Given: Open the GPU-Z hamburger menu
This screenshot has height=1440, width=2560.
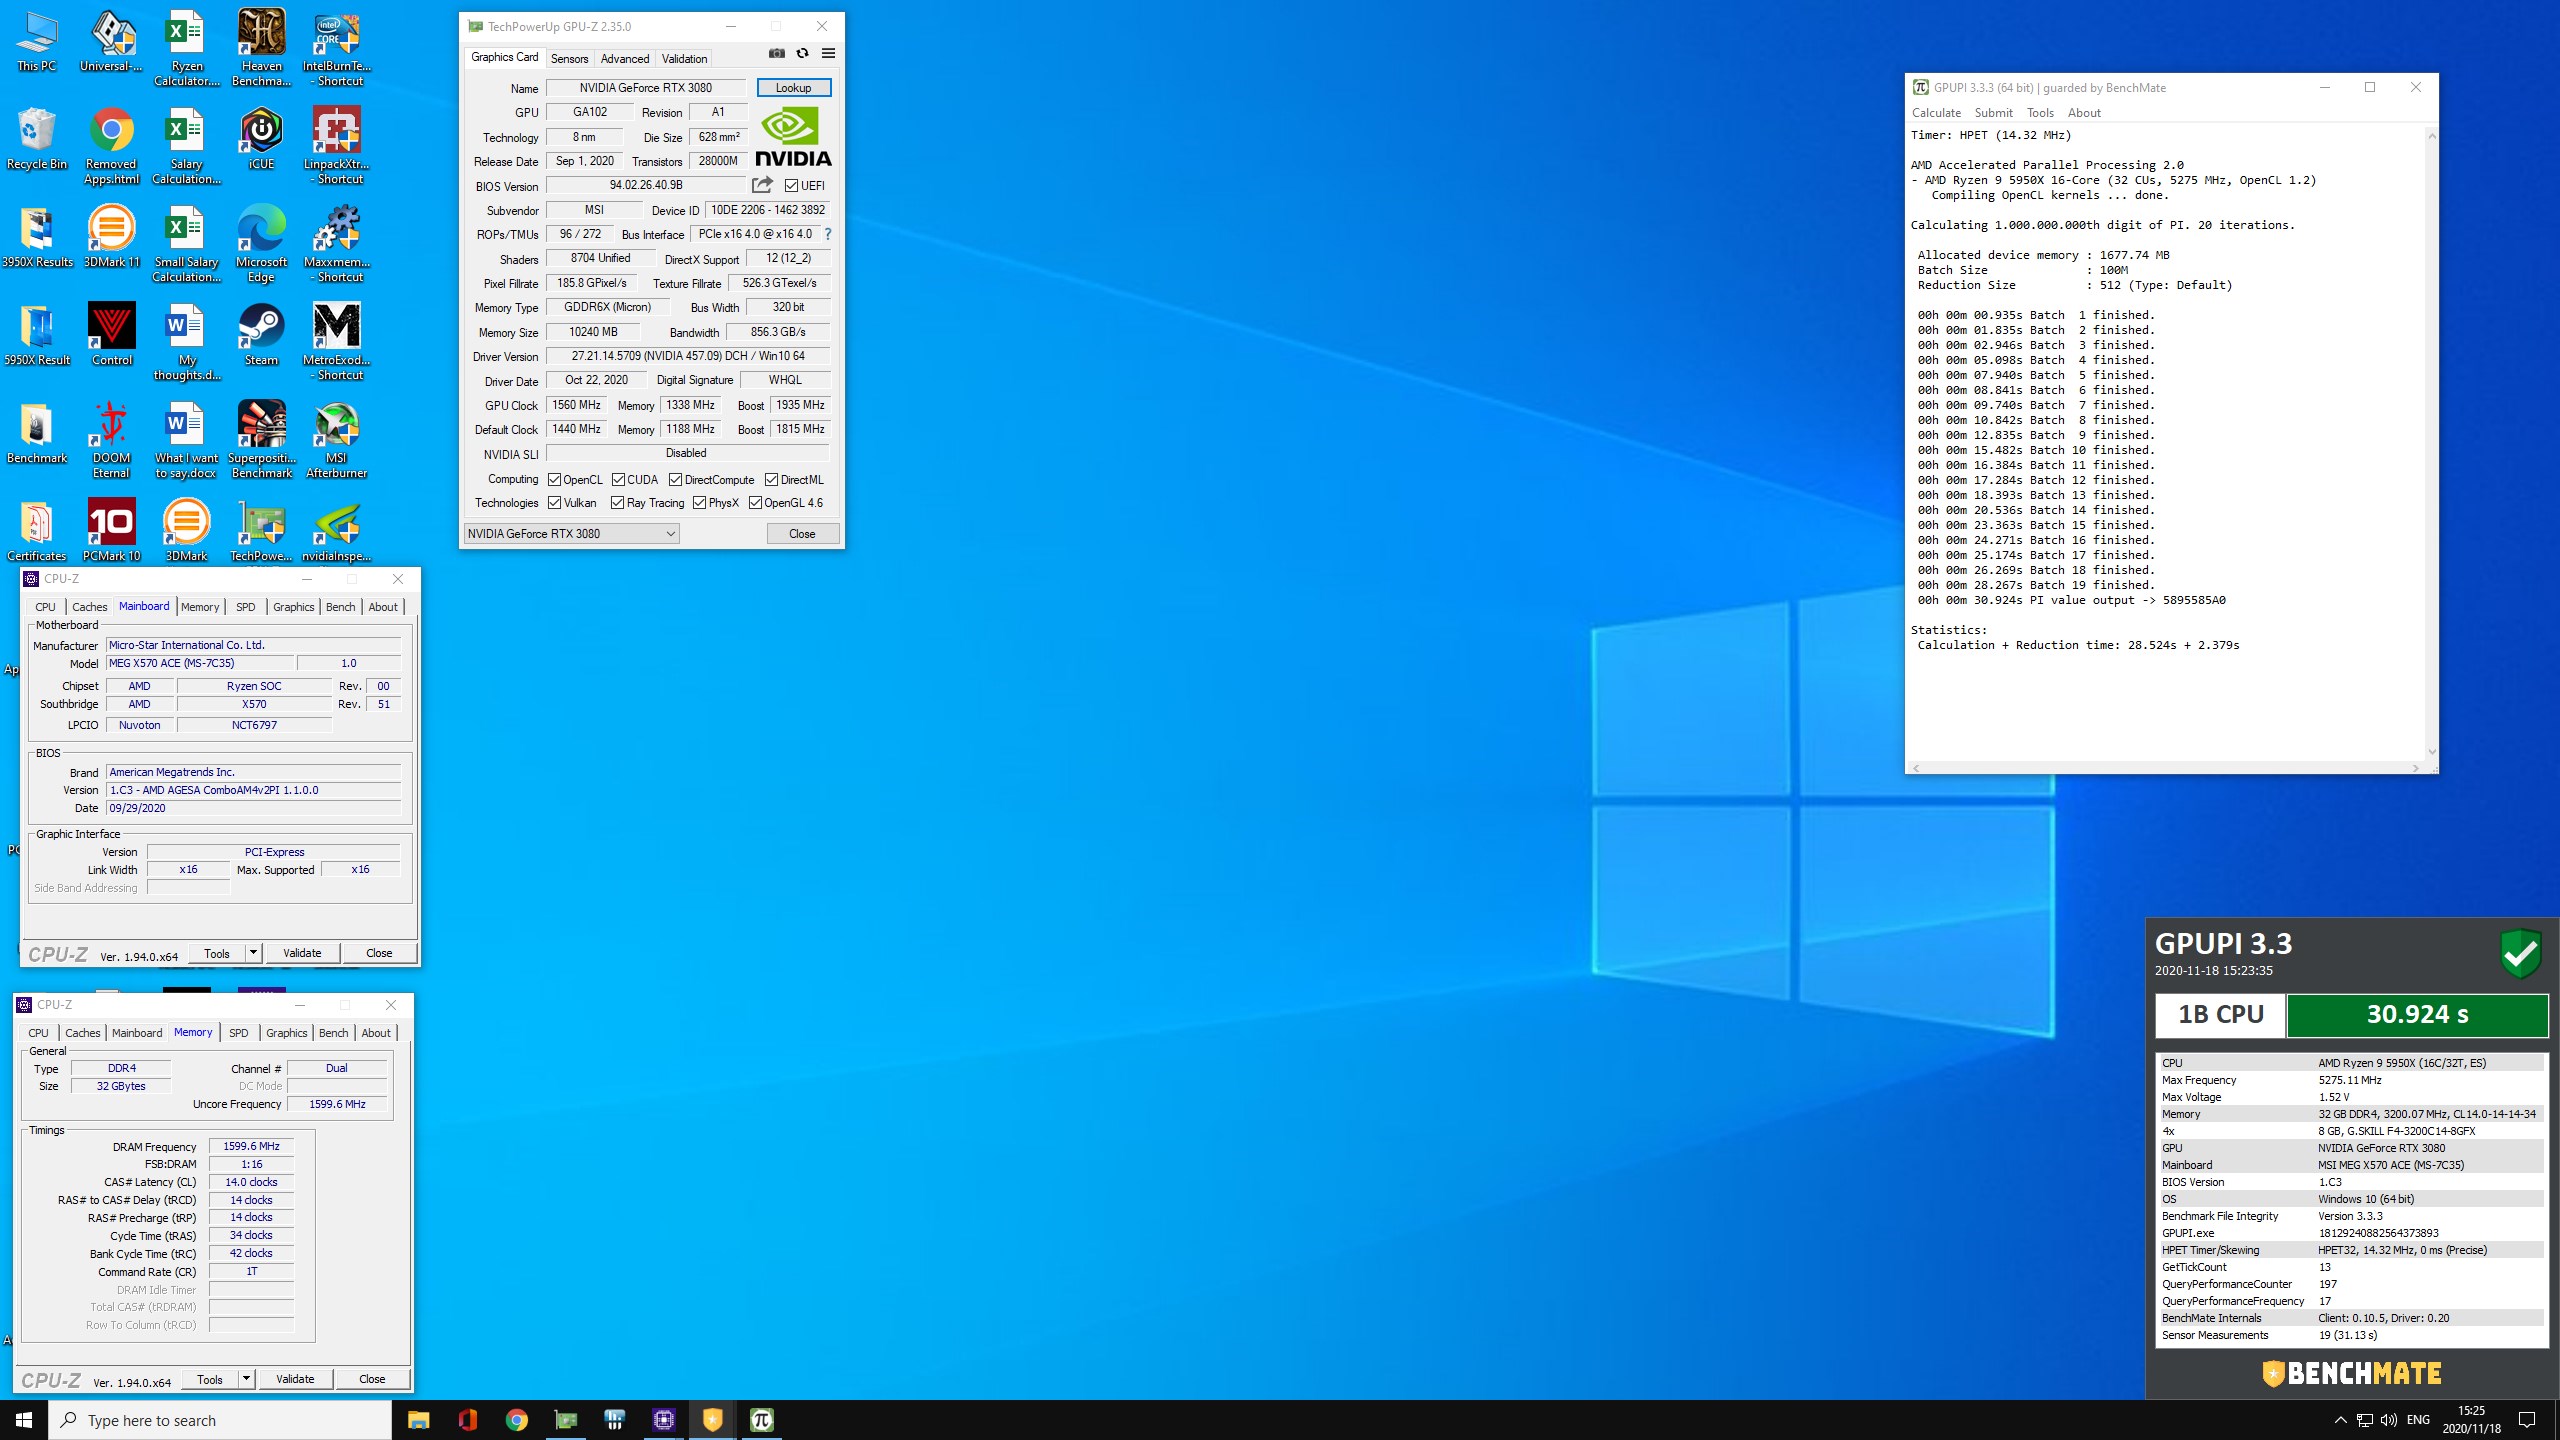Looking at the screenshot, I should tap(828, 54).
